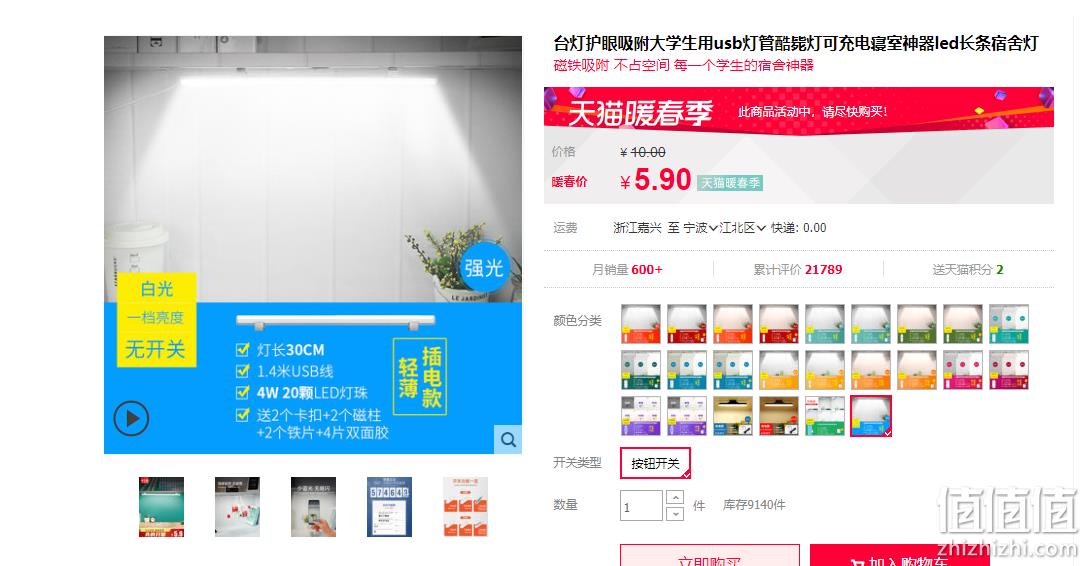Select the 按钮开关 switch type option

point(655,463)
